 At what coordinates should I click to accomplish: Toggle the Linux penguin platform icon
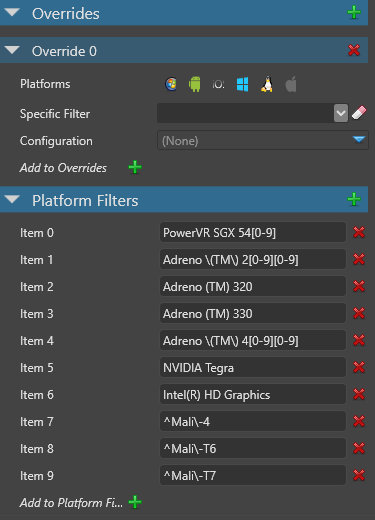[267, 84]
